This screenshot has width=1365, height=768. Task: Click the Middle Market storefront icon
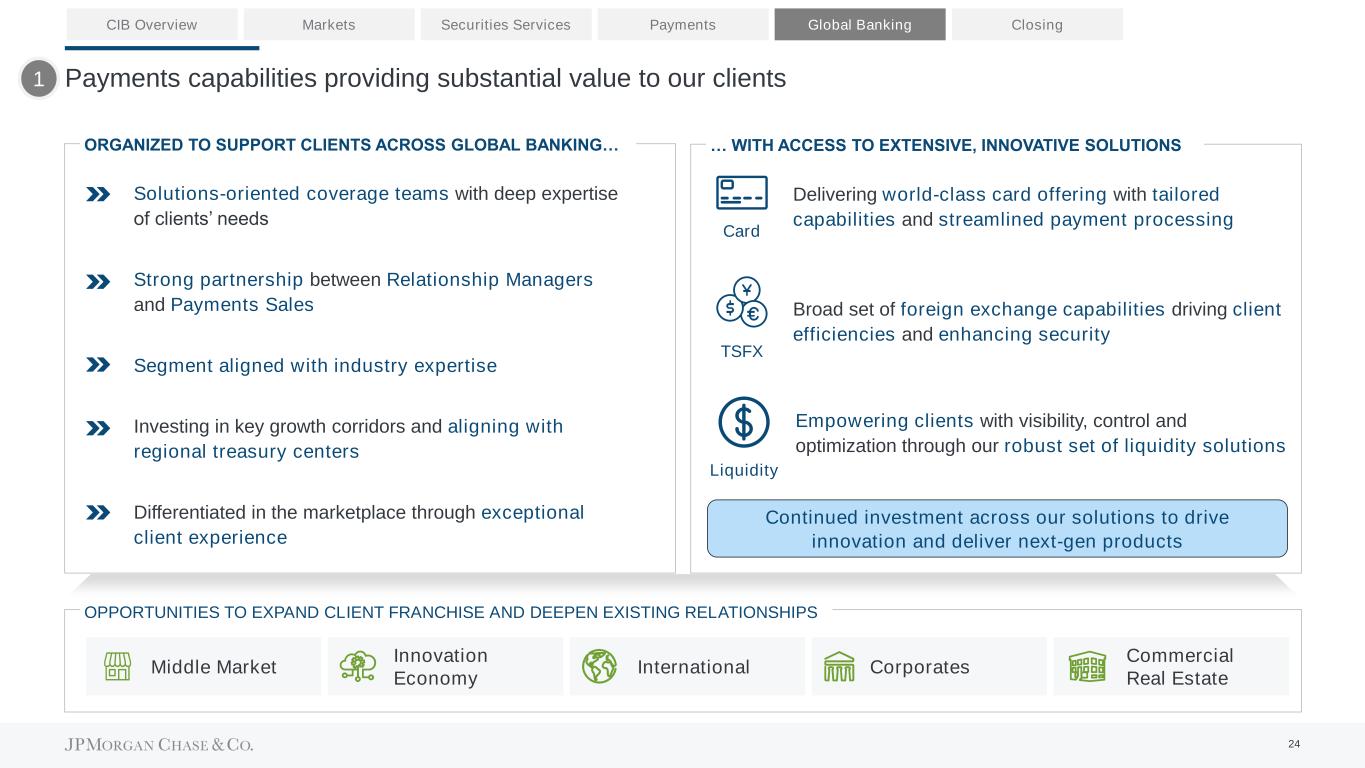point(118,667)
